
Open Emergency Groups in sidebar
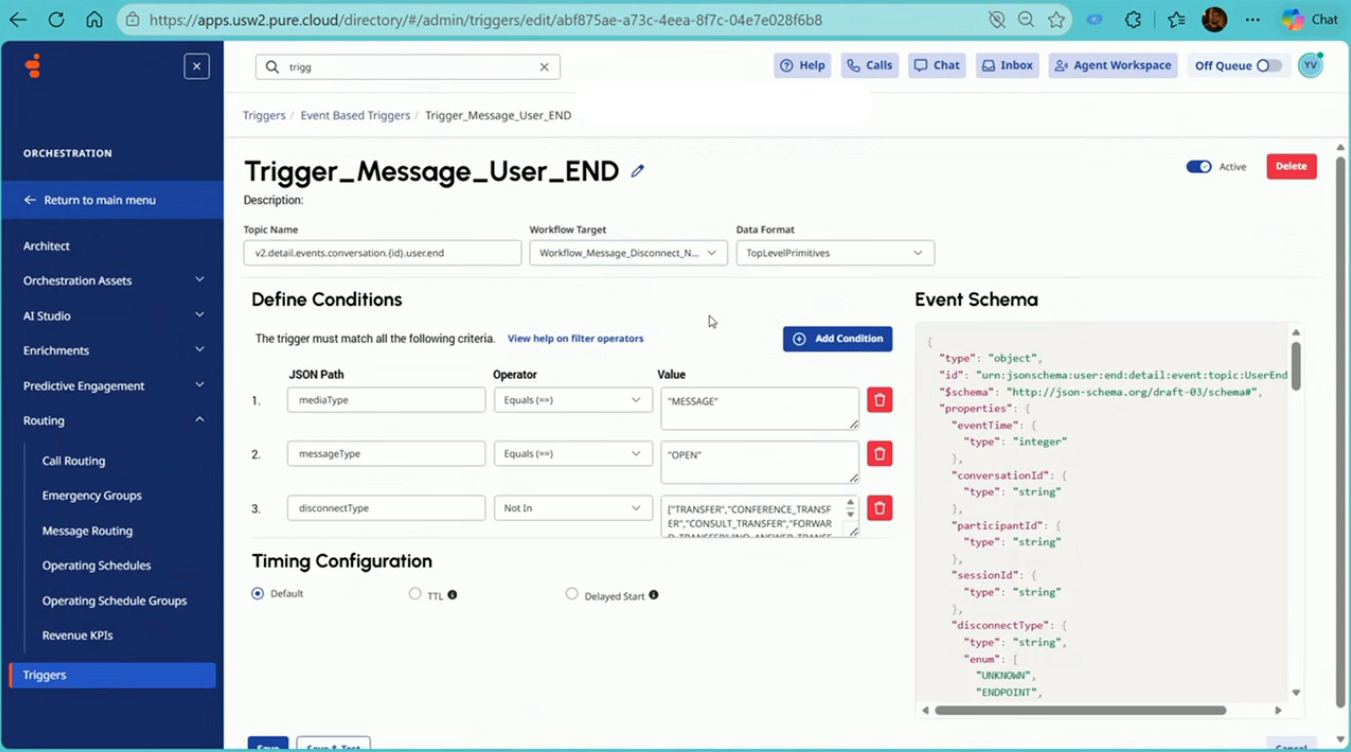(x=92, y=496)
